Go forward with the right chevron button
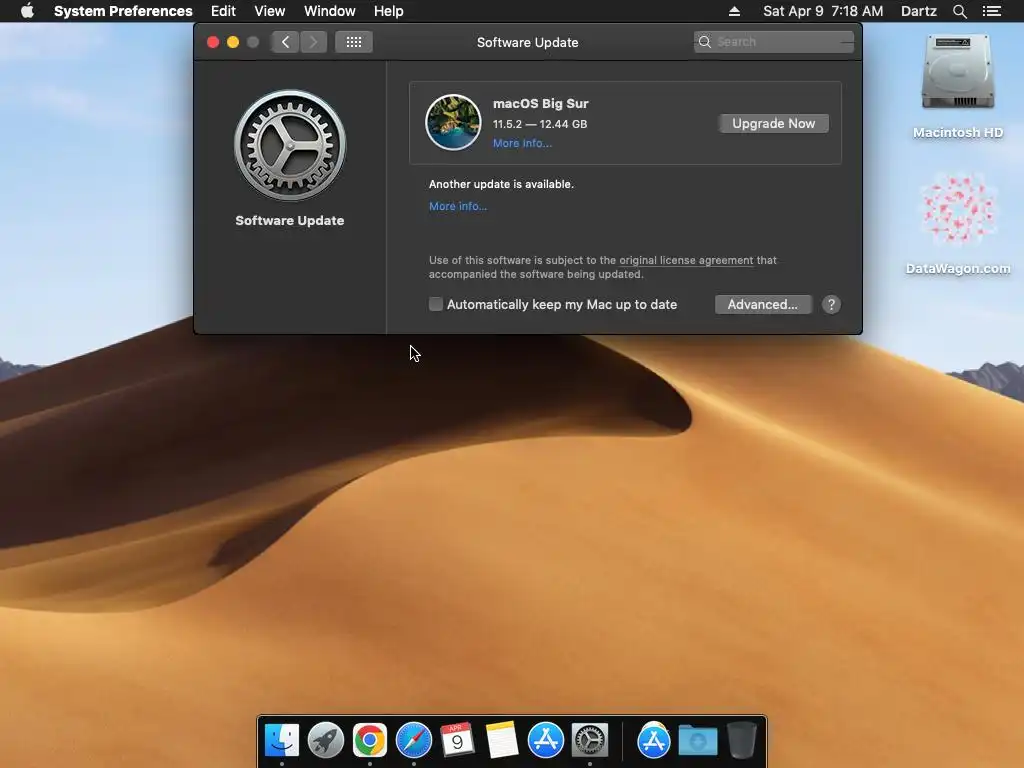1024x768 pixels. pos(313,42)
